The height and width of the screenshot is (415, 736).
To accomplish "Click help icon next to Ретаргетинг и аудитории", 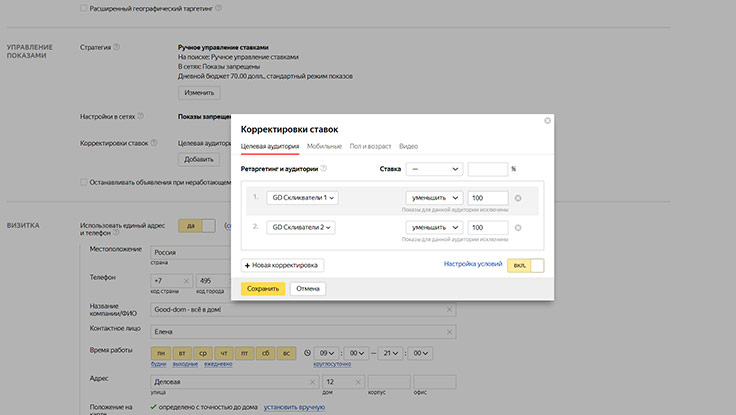I will [323, 169].
